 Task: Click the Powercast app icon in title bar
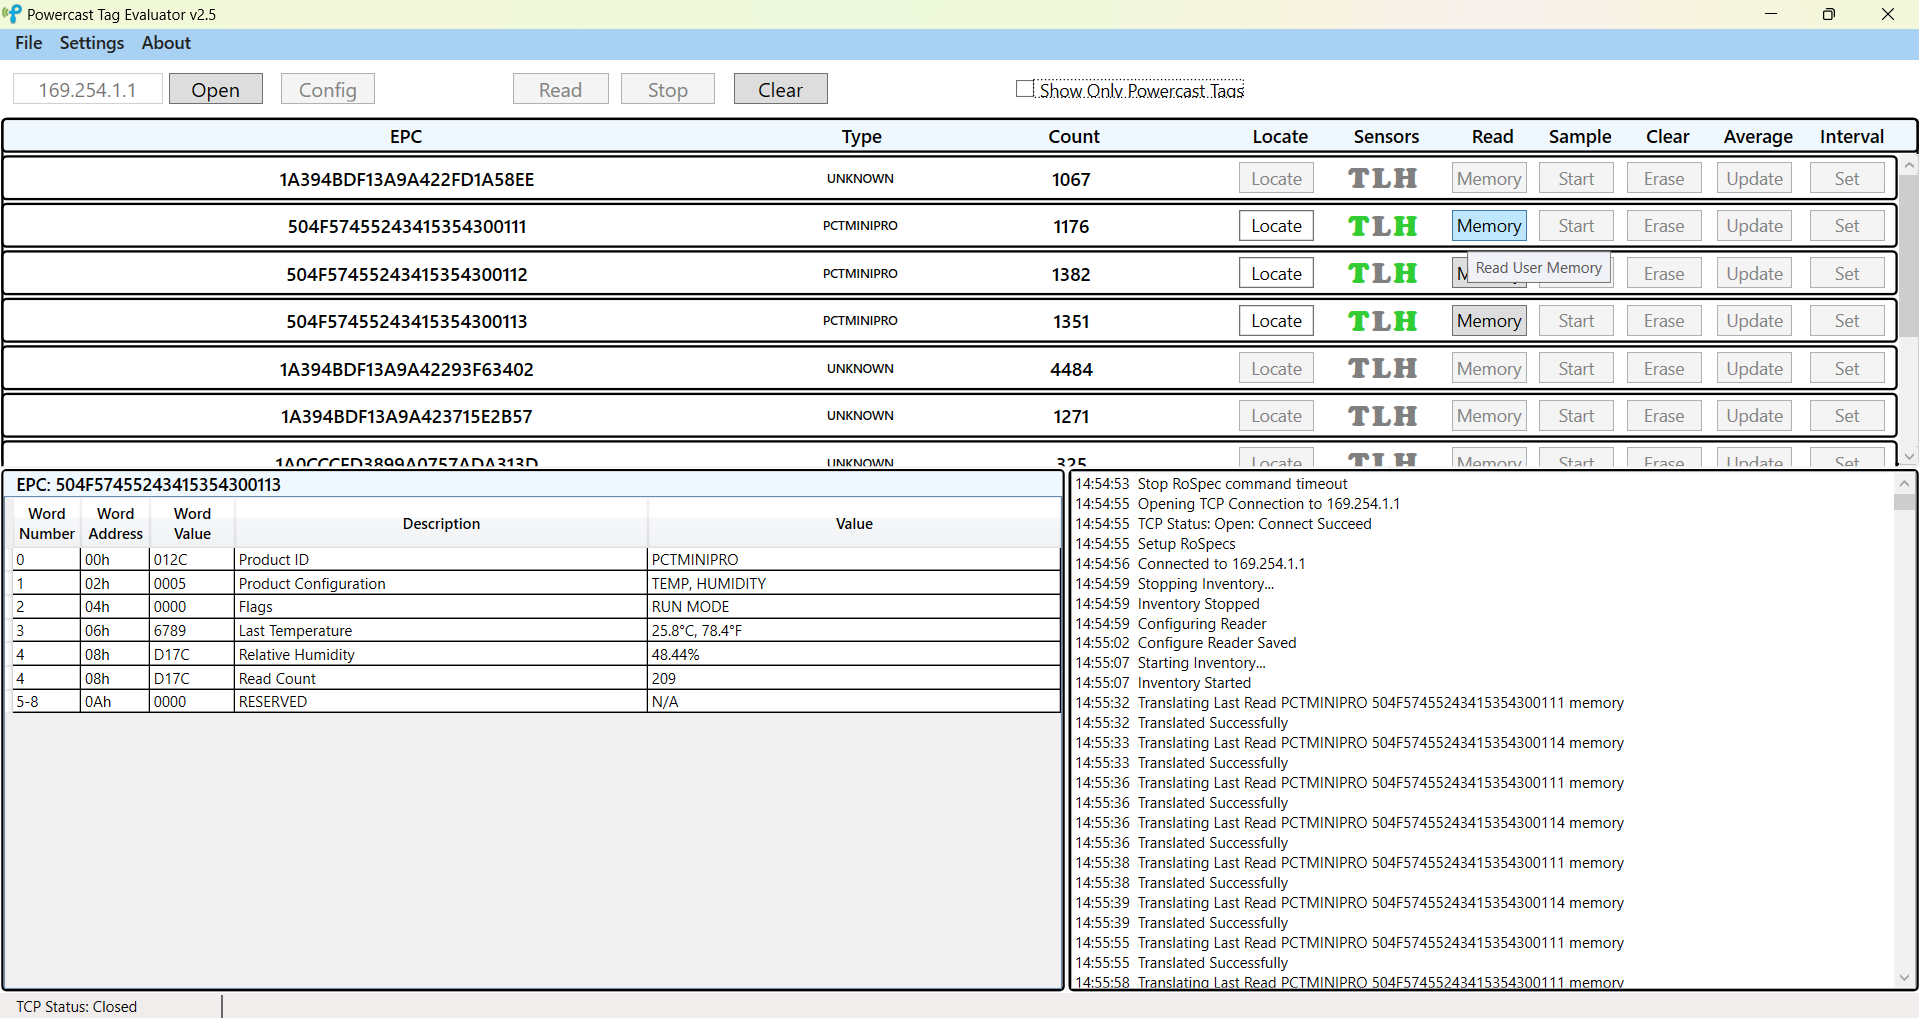click(x=12, y=14)
